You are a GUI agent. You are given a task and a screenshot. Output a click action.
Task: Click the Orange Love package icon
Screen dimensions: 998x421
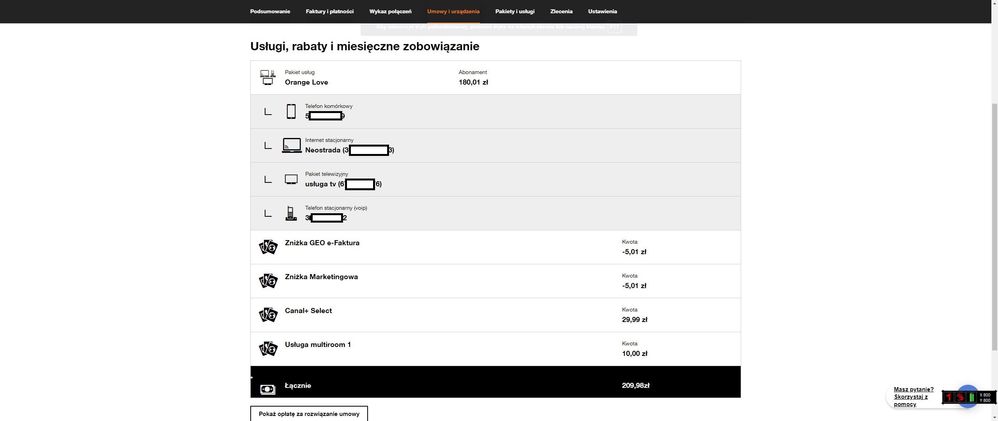pyautogui.click(x=268, y=77)
